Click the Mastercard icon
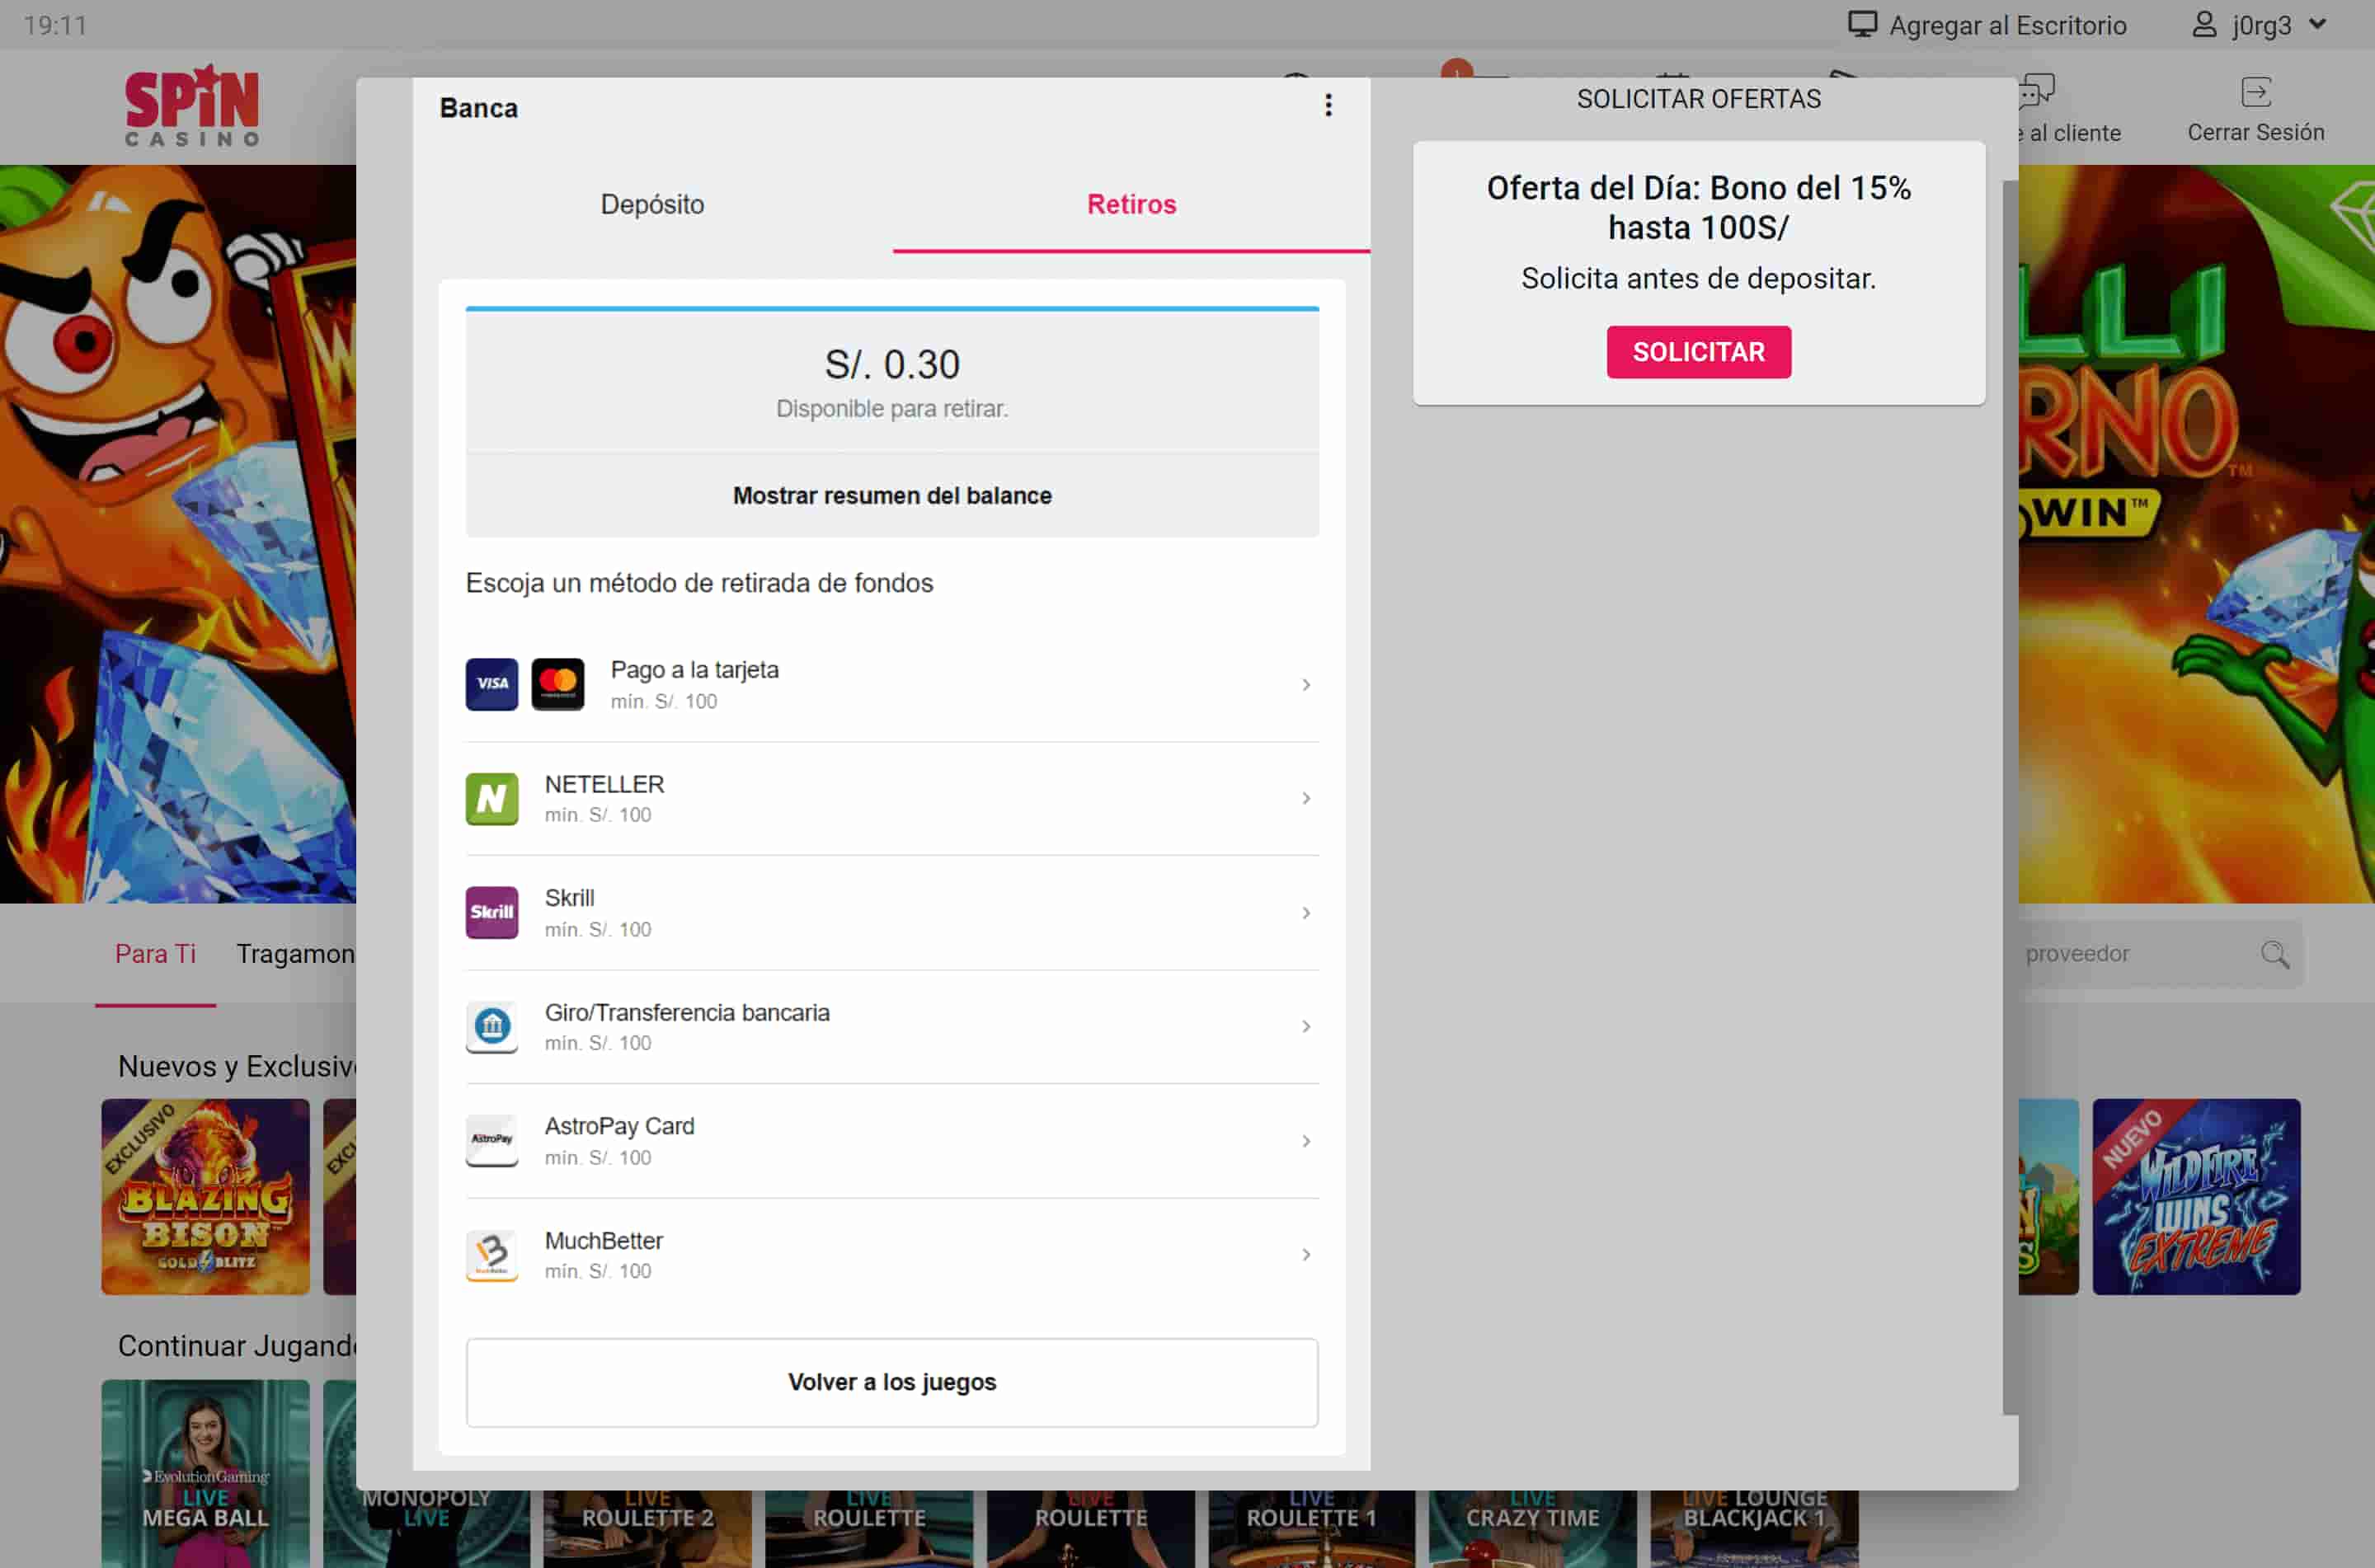The width and height of the screenshot is (2375, 1568). pyautogui.click(x=557, y=684)
